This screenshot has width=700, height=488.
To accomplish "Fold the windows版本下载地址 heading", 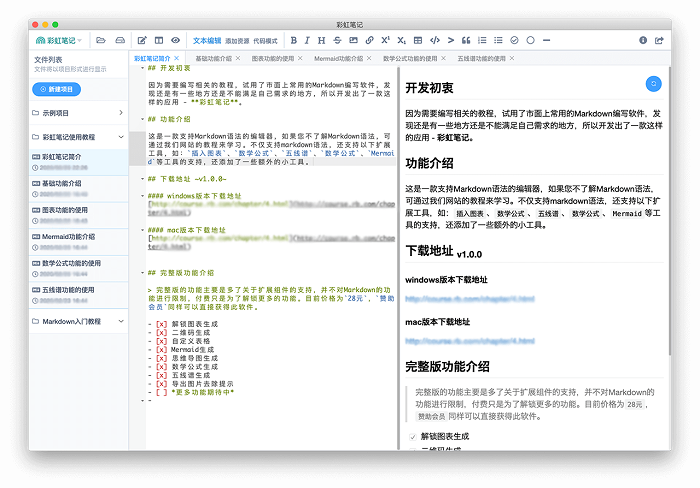I will (x=142, y=196).
